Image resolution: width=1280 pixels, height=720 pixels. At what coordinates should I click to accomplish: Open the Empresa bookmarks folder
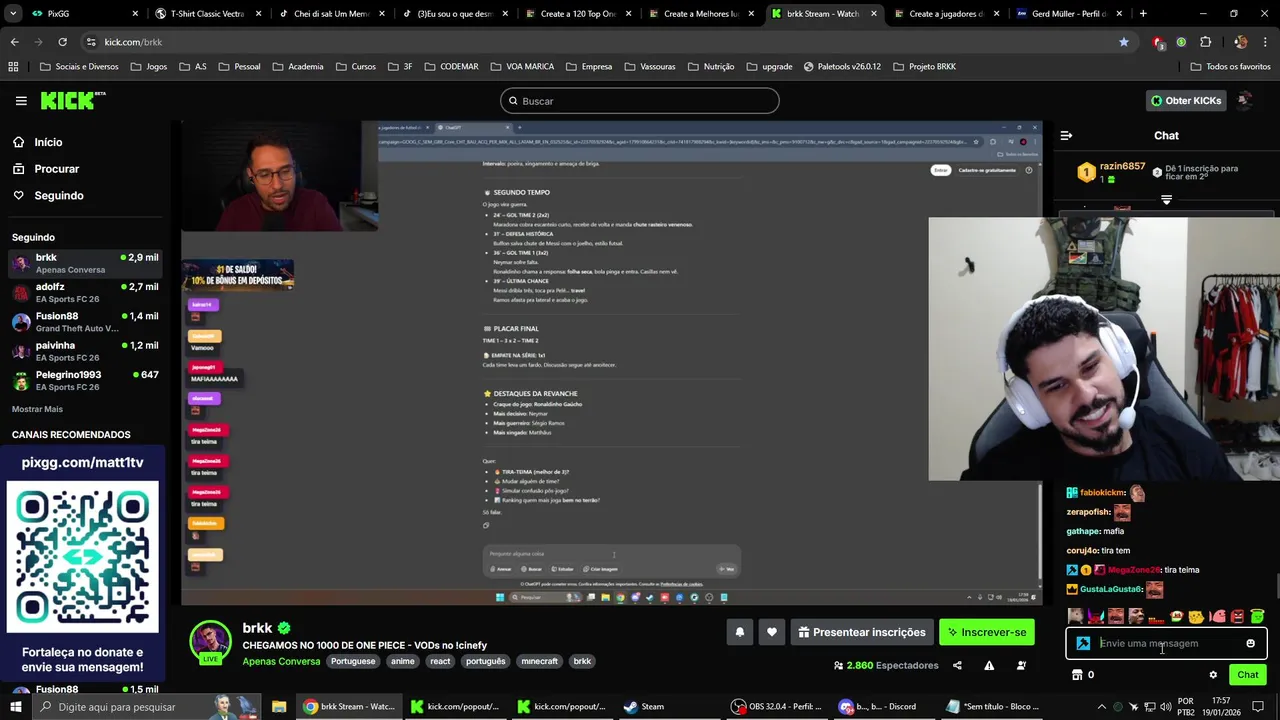(588, 67)
